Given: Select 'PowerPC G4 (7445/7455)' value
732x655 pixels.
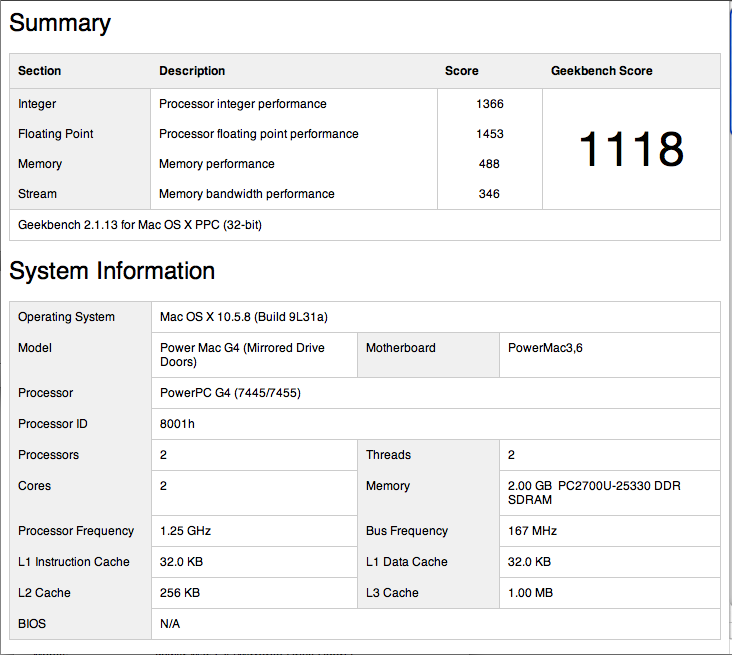Looking at the screenshot, I should tap(230, 393).
